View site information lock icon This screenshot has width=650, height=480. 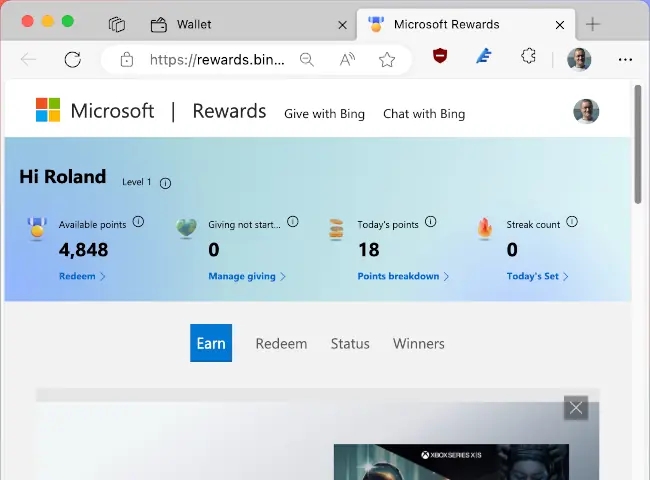[126, 60]
